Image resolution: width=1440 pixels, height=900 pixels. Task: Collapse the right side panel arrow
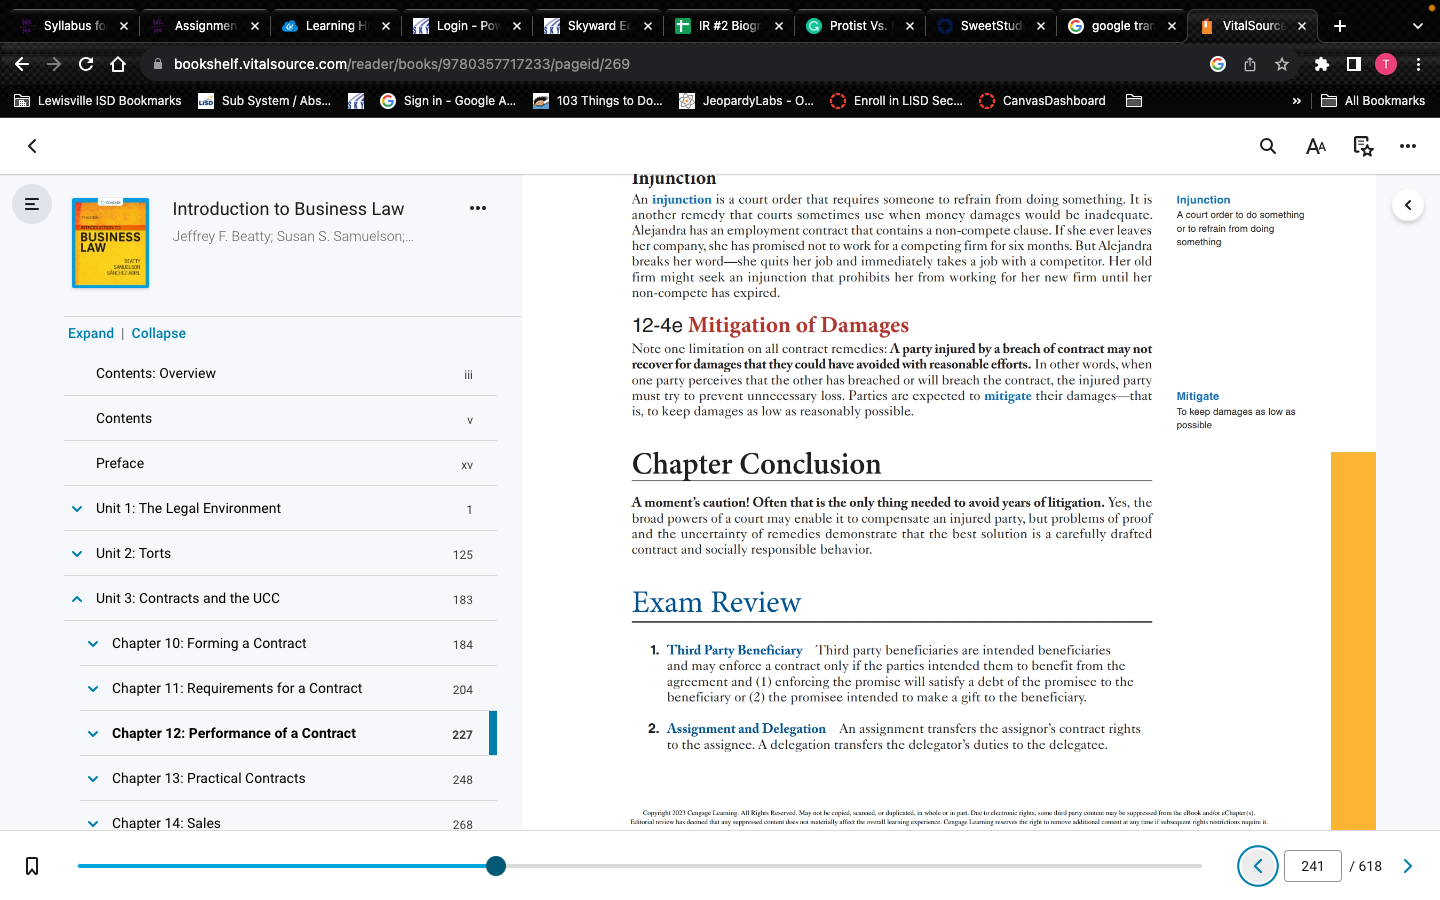[1408, 205]
